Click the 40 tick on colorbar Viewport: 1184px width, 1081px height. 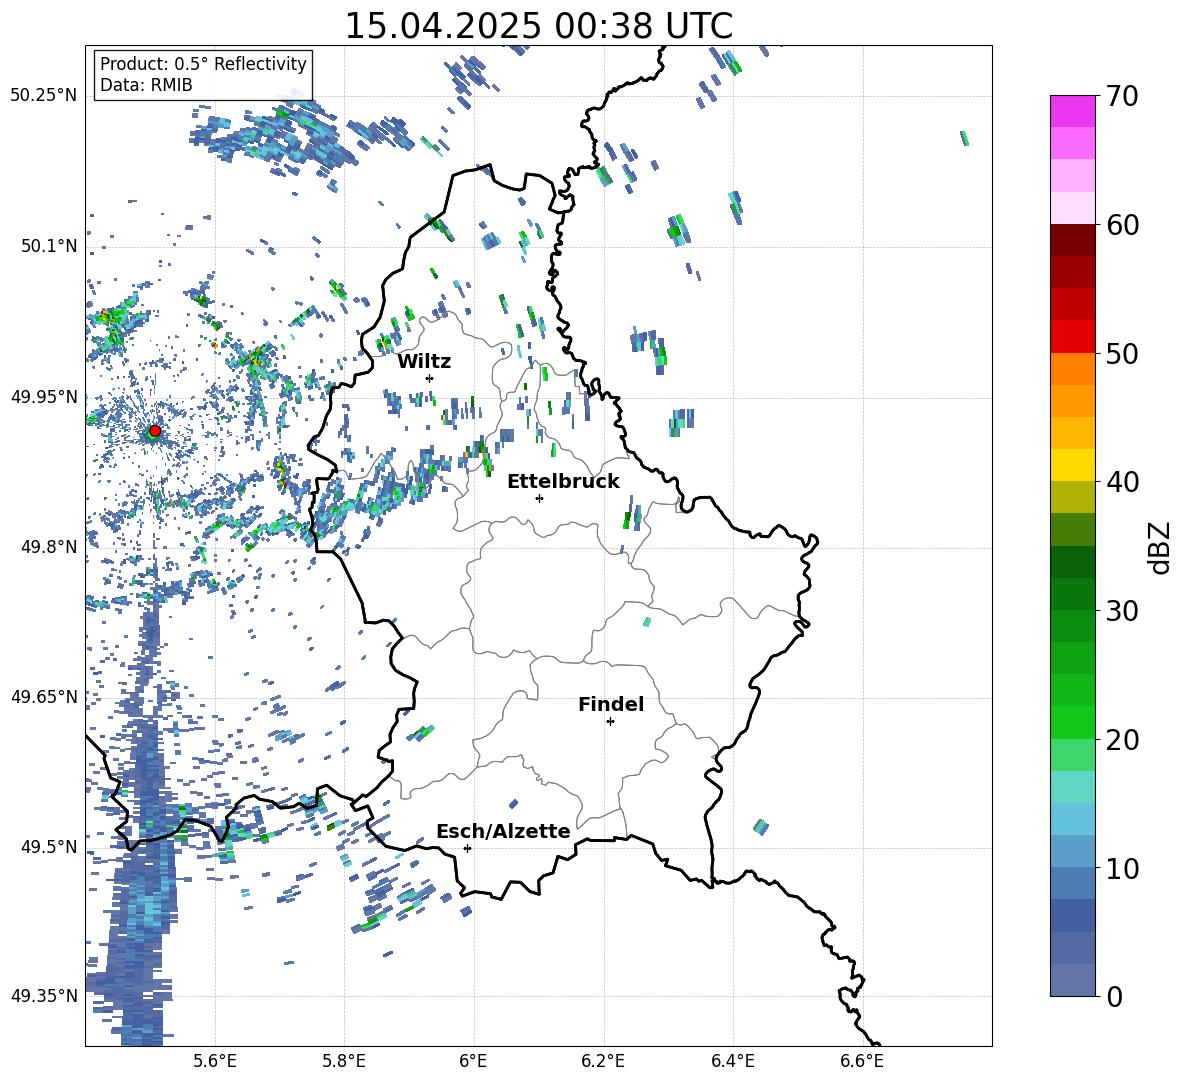[1122, 482]
